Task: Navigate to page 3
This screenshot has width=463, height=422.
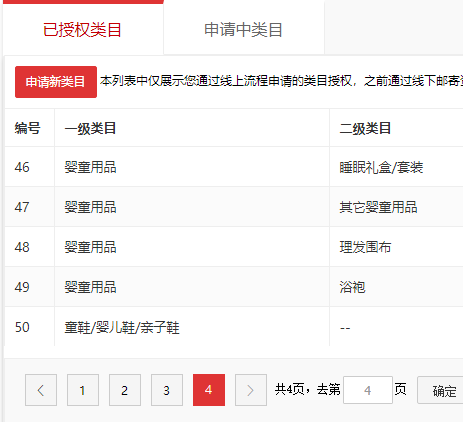Action: pos(167,390)
